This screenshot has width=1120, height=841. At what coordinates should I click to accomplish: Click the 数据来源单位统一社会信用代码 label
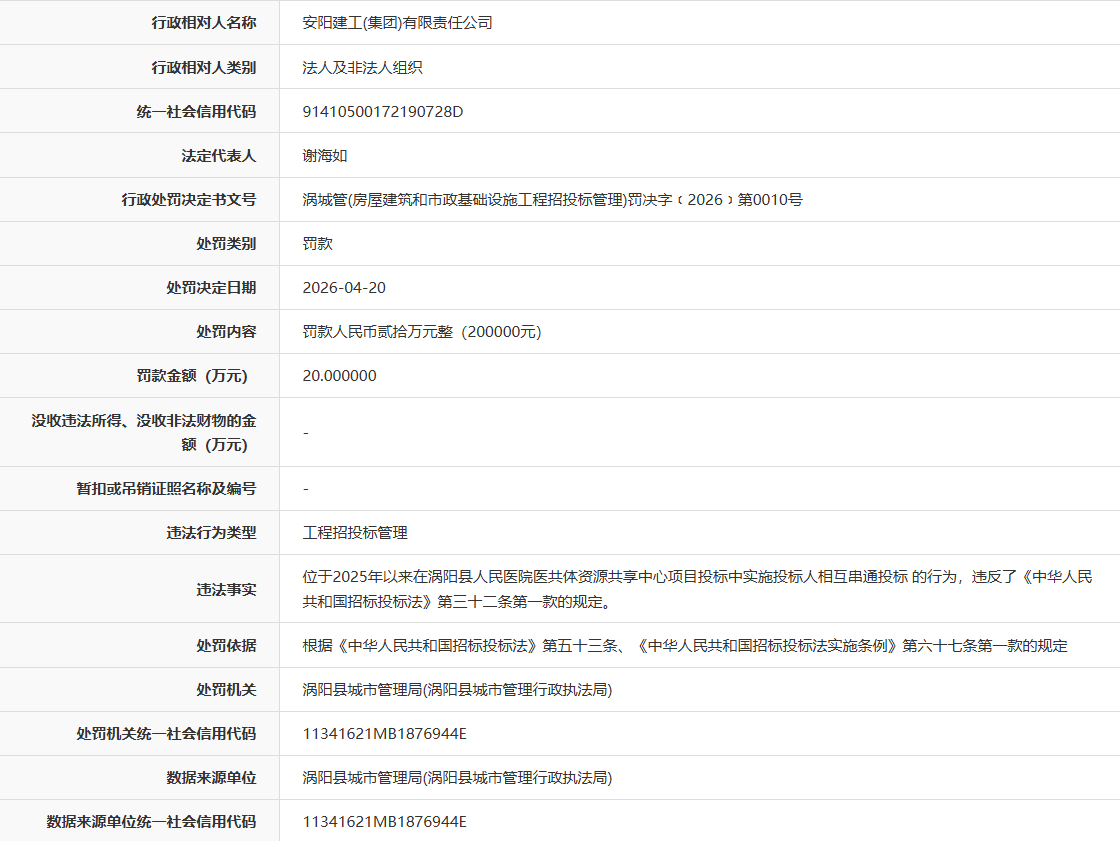pyautogui.click(x=151, y=822)
